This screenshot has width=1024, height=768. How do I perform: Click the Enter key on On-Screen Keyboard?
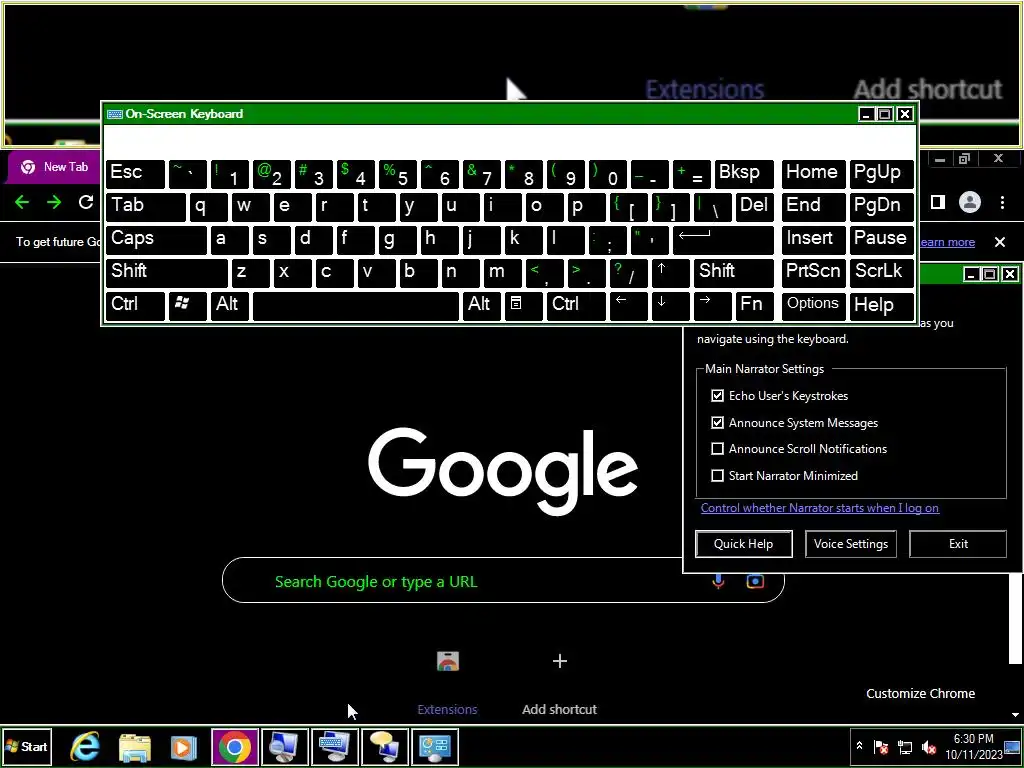click(x=723, y=240)
